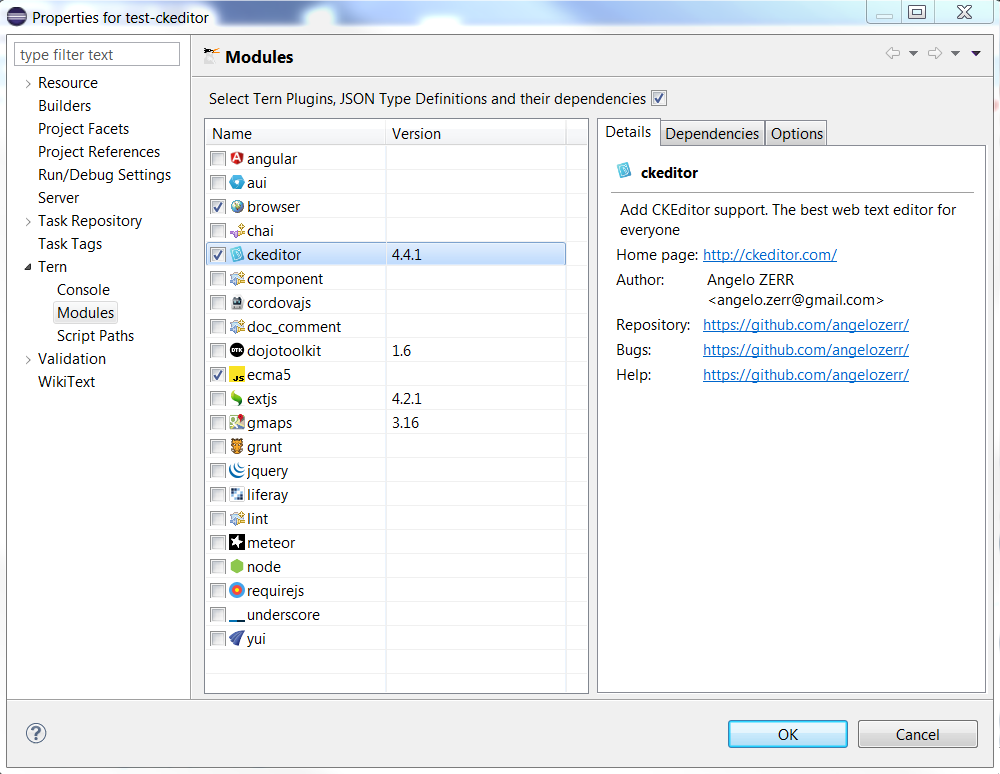Screen dimensions: 1000x774
Task: Enable the cordovajs module checkbox
Action: pos(217,302)
